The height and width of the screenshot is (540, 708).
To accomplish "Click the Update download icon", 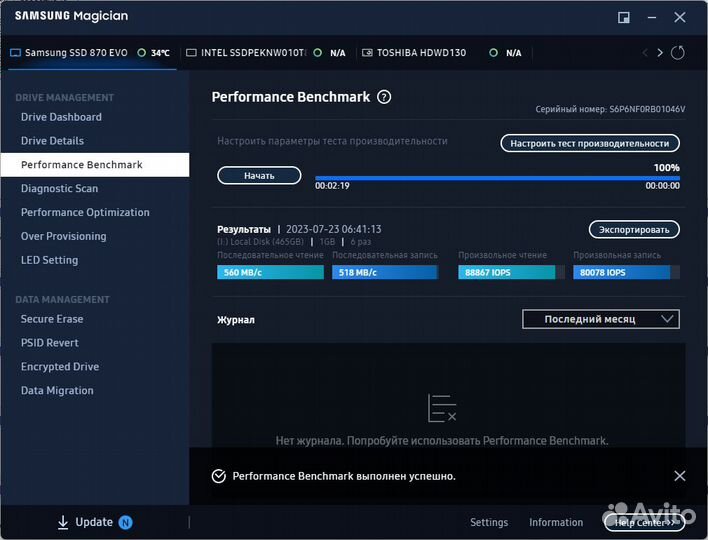I will pyautogui.click(x=63, y=522).
